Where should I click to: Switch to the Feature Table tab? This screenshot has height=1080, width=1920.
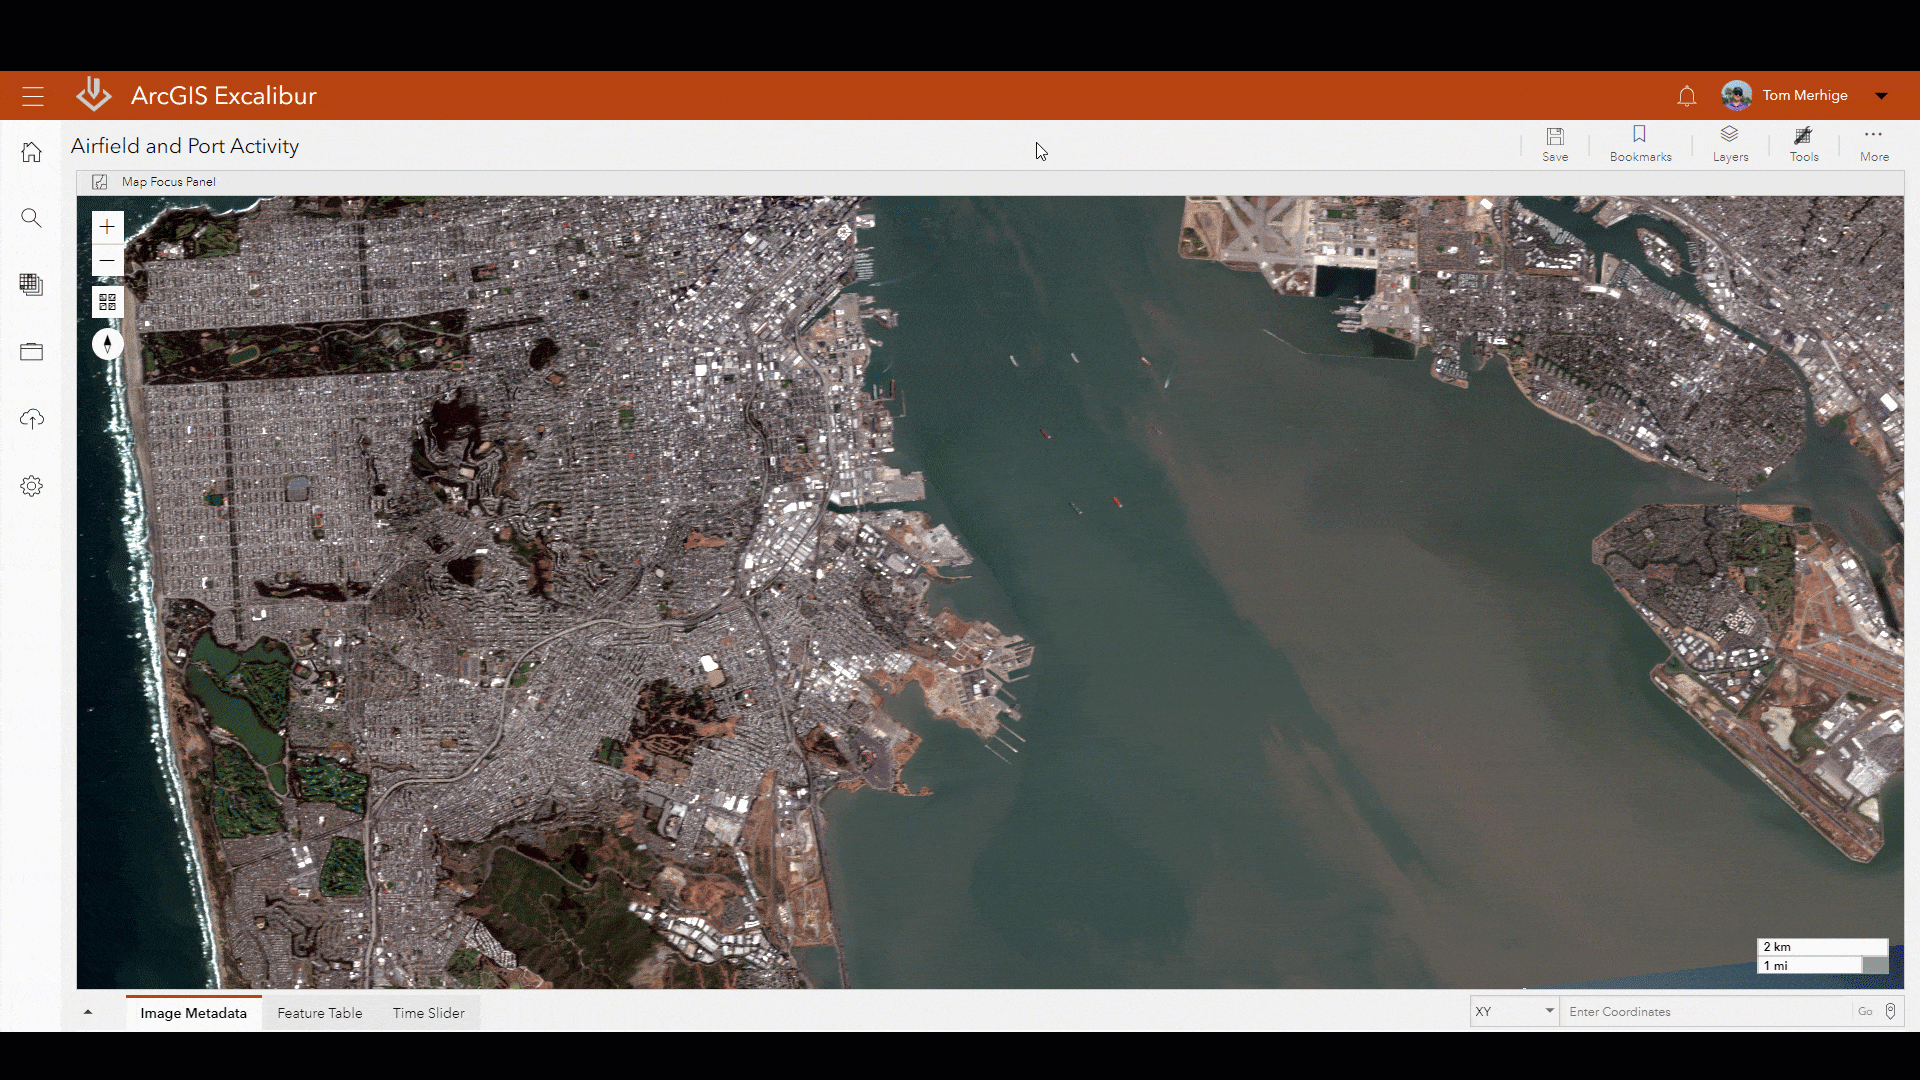[x=320, y=1013]
